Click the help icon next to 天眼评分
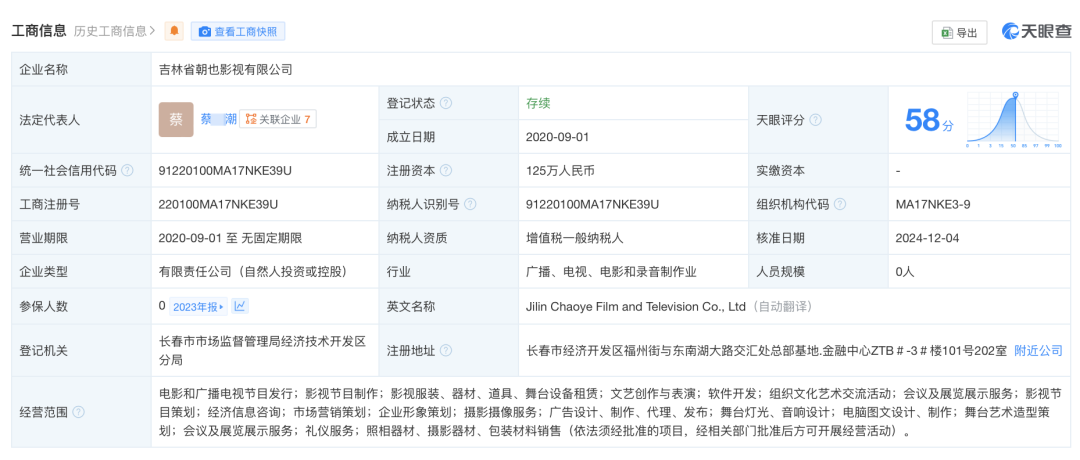The height and width of the screenshot is (460, 1080). coord(815,120)
